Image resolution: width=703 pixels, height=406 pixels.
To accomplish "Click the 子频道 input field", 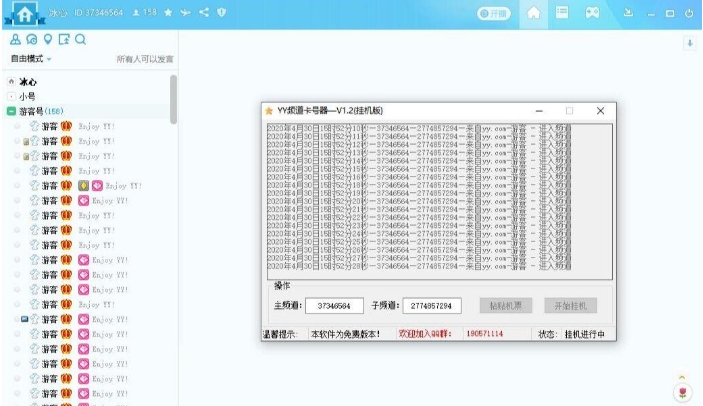I will coord(432,306).
